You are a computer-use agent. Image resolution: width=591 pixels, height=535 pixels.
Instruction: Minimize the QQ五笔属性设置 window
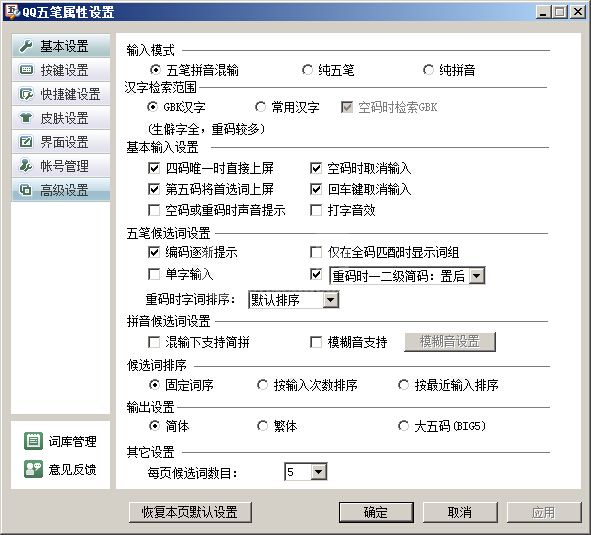point(543,12)
